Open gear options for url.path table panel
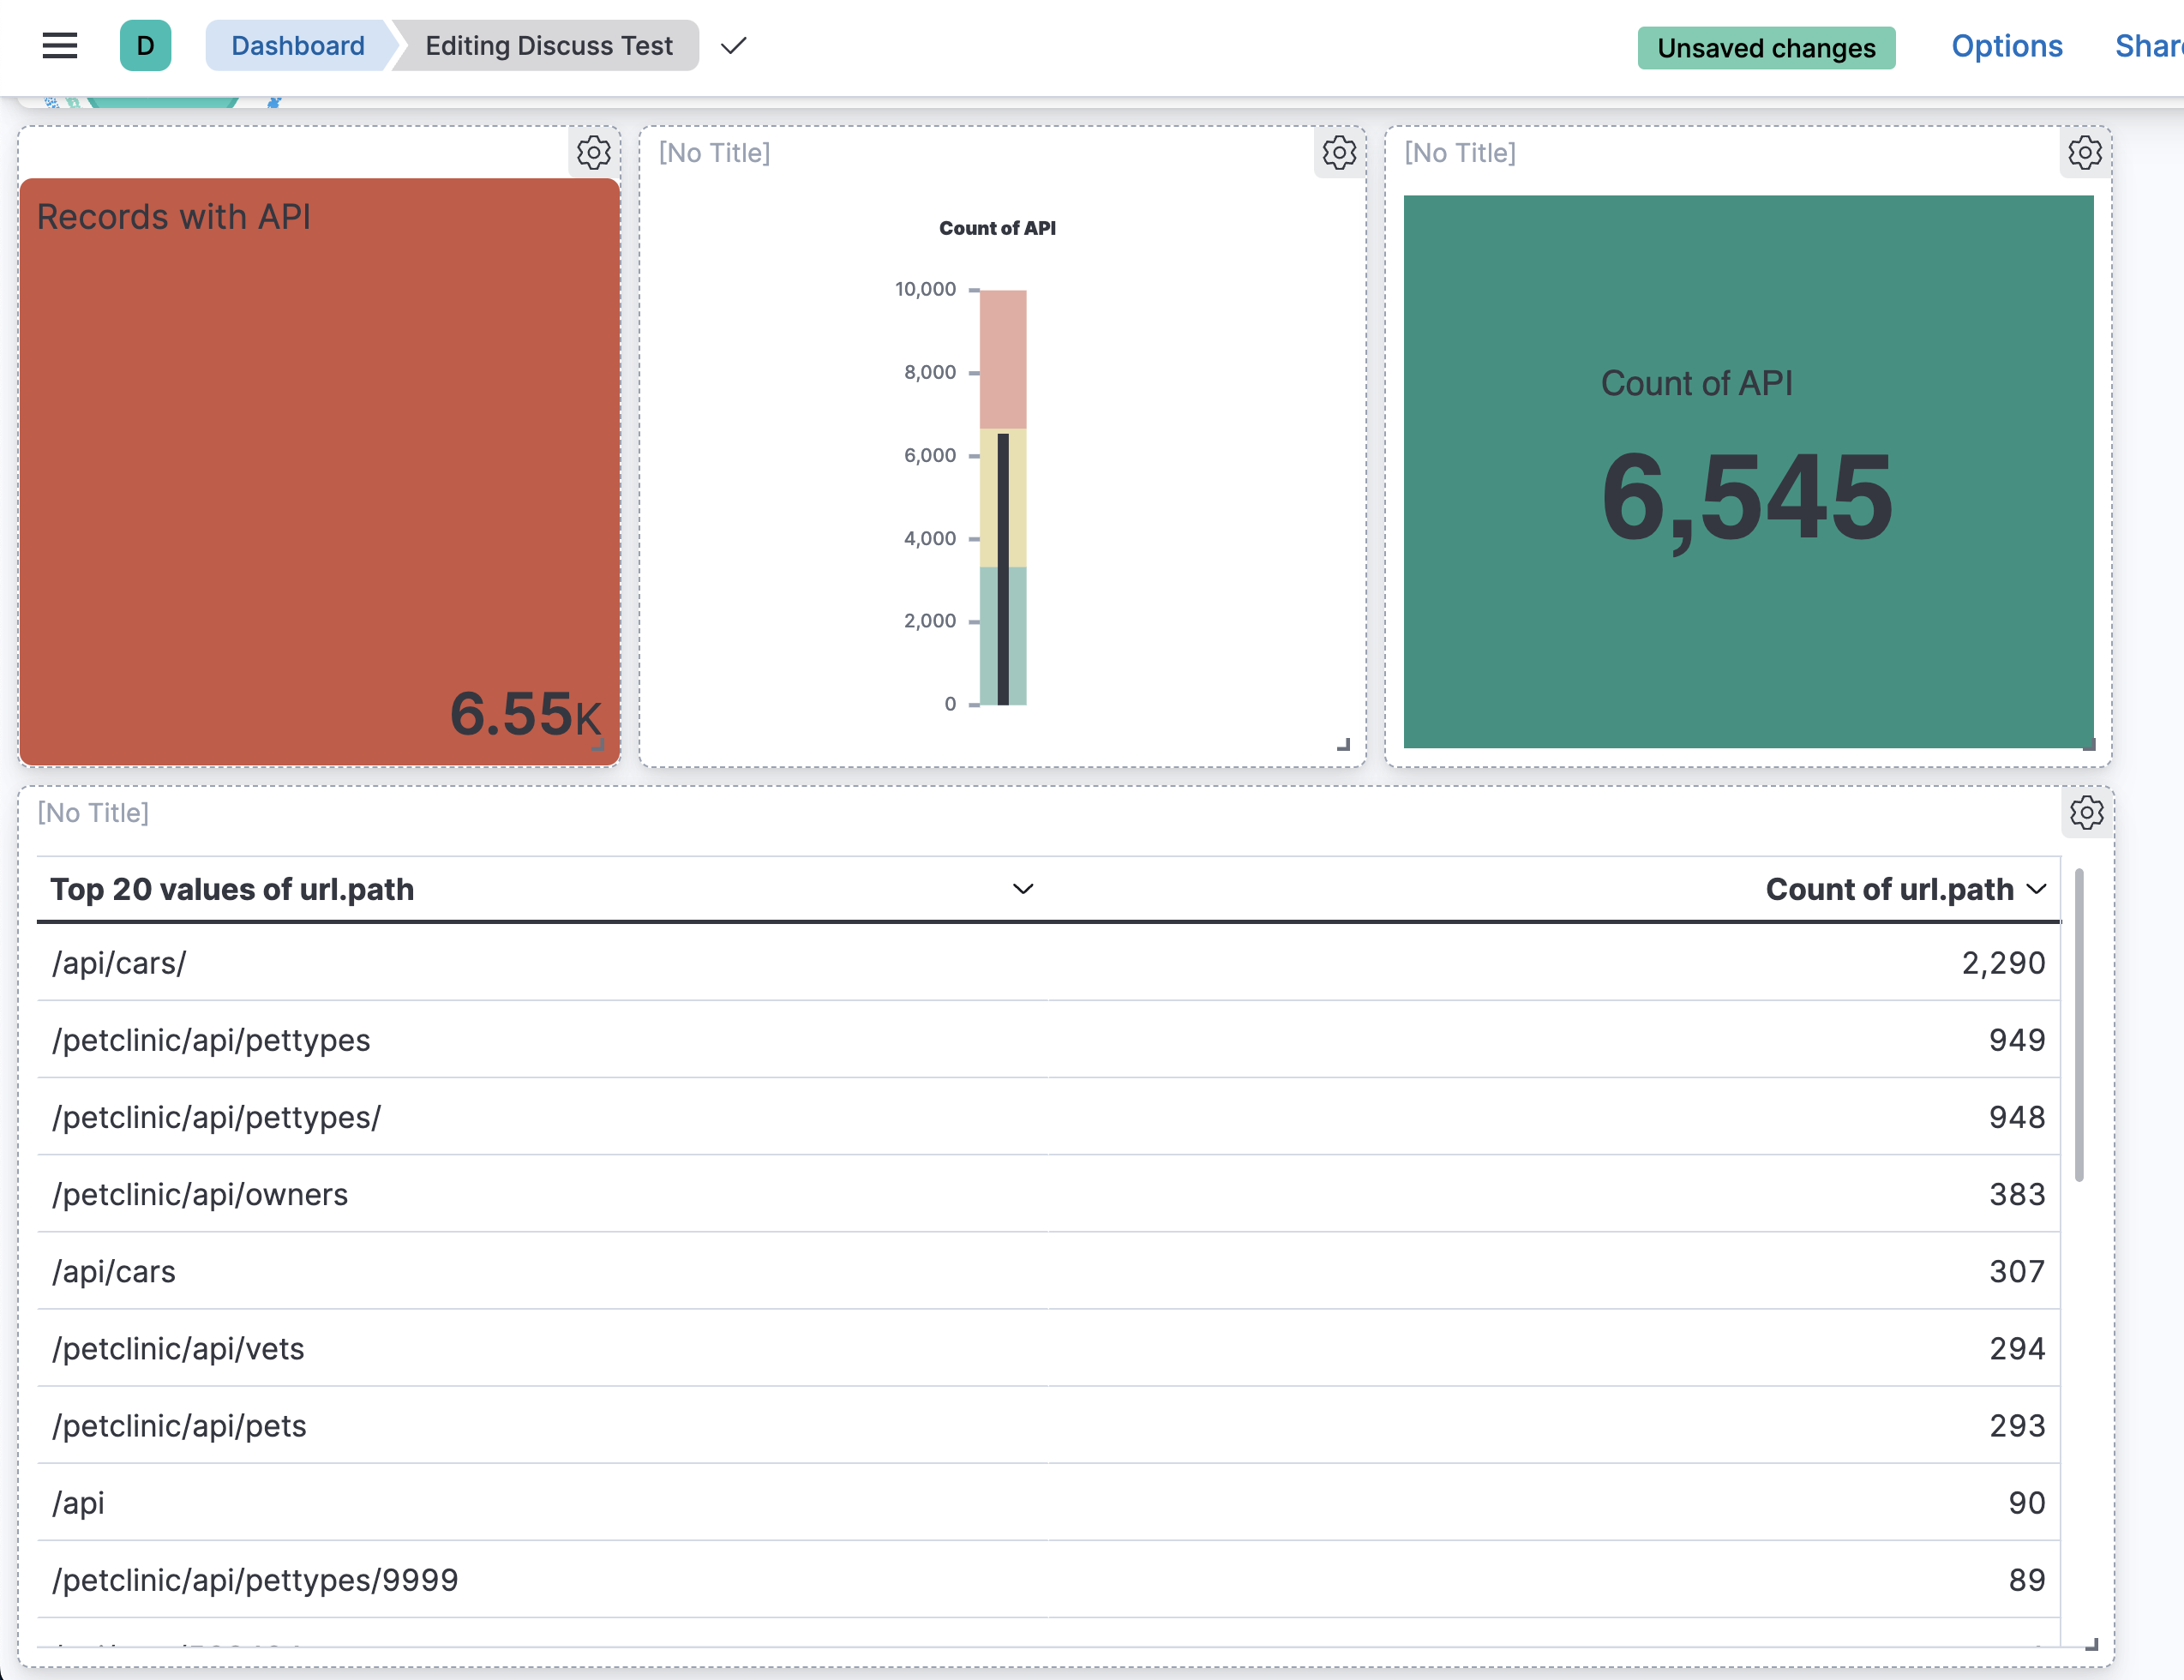 [x=2087, y=813]
